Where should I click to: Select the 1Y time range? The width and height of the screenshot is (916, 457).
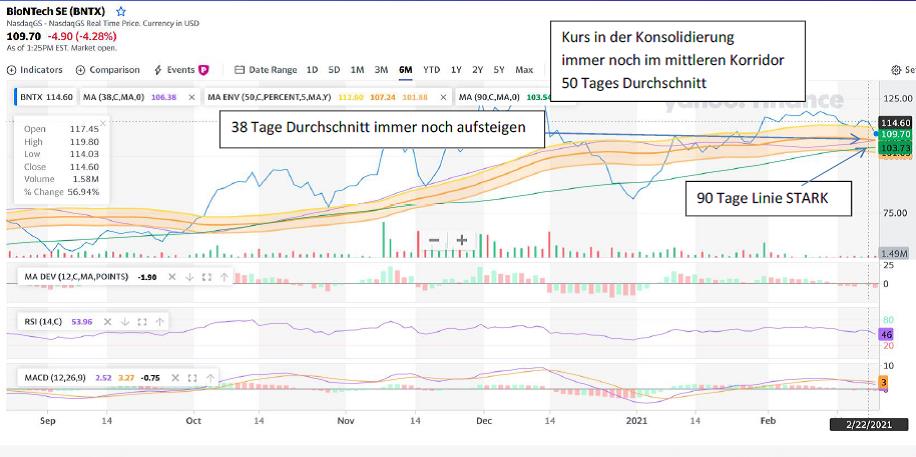[456, 70]
